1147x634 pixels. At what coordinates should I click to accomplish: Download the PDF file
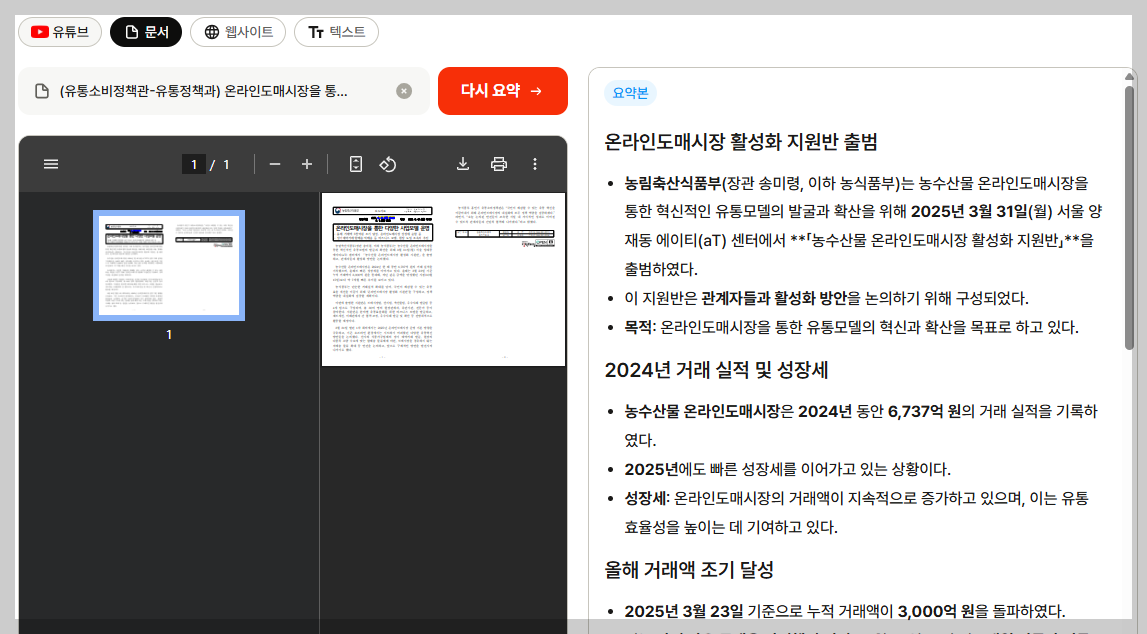pos(462,163)
